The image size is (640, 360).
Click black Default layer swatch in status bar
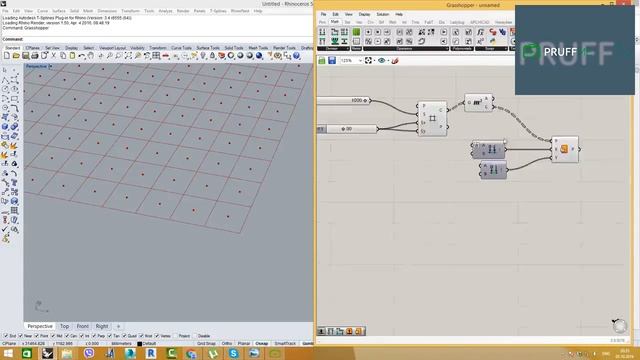pyautogui.click(x=139, y=344)
